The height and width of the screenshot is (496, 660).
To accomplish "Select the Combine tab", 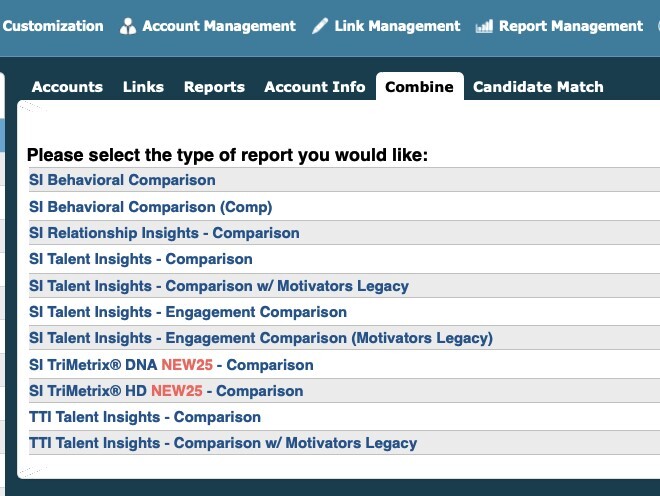I will click(420, 87).
